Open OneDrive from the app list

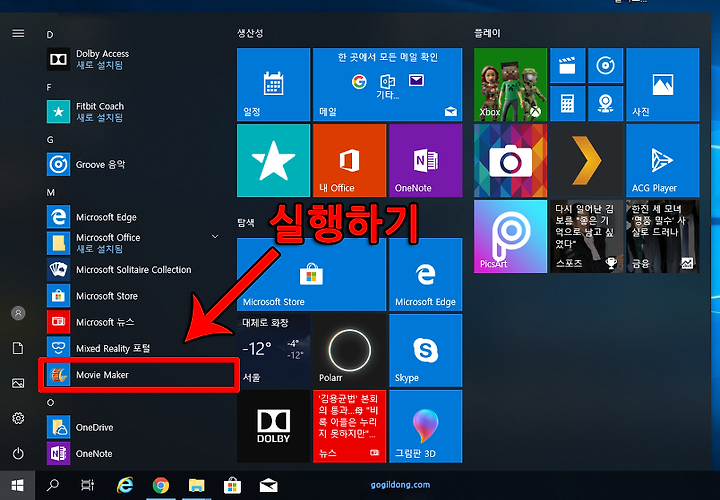tap(133, 427)
